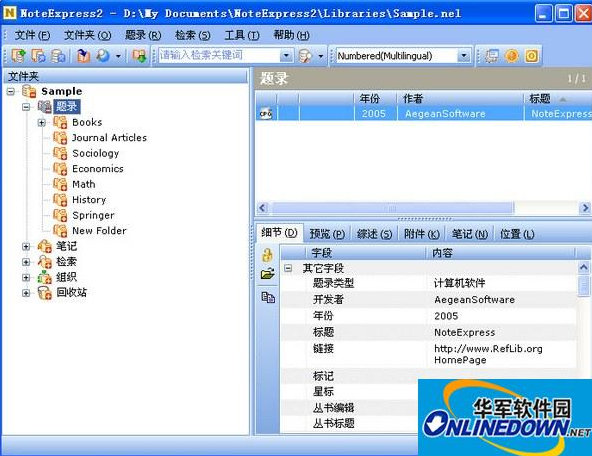The width and height of the screenshot is (592, 456).
Task: Switch to the 细节 (D) tab
Action: pyautogui.click(x=279, y=233)
